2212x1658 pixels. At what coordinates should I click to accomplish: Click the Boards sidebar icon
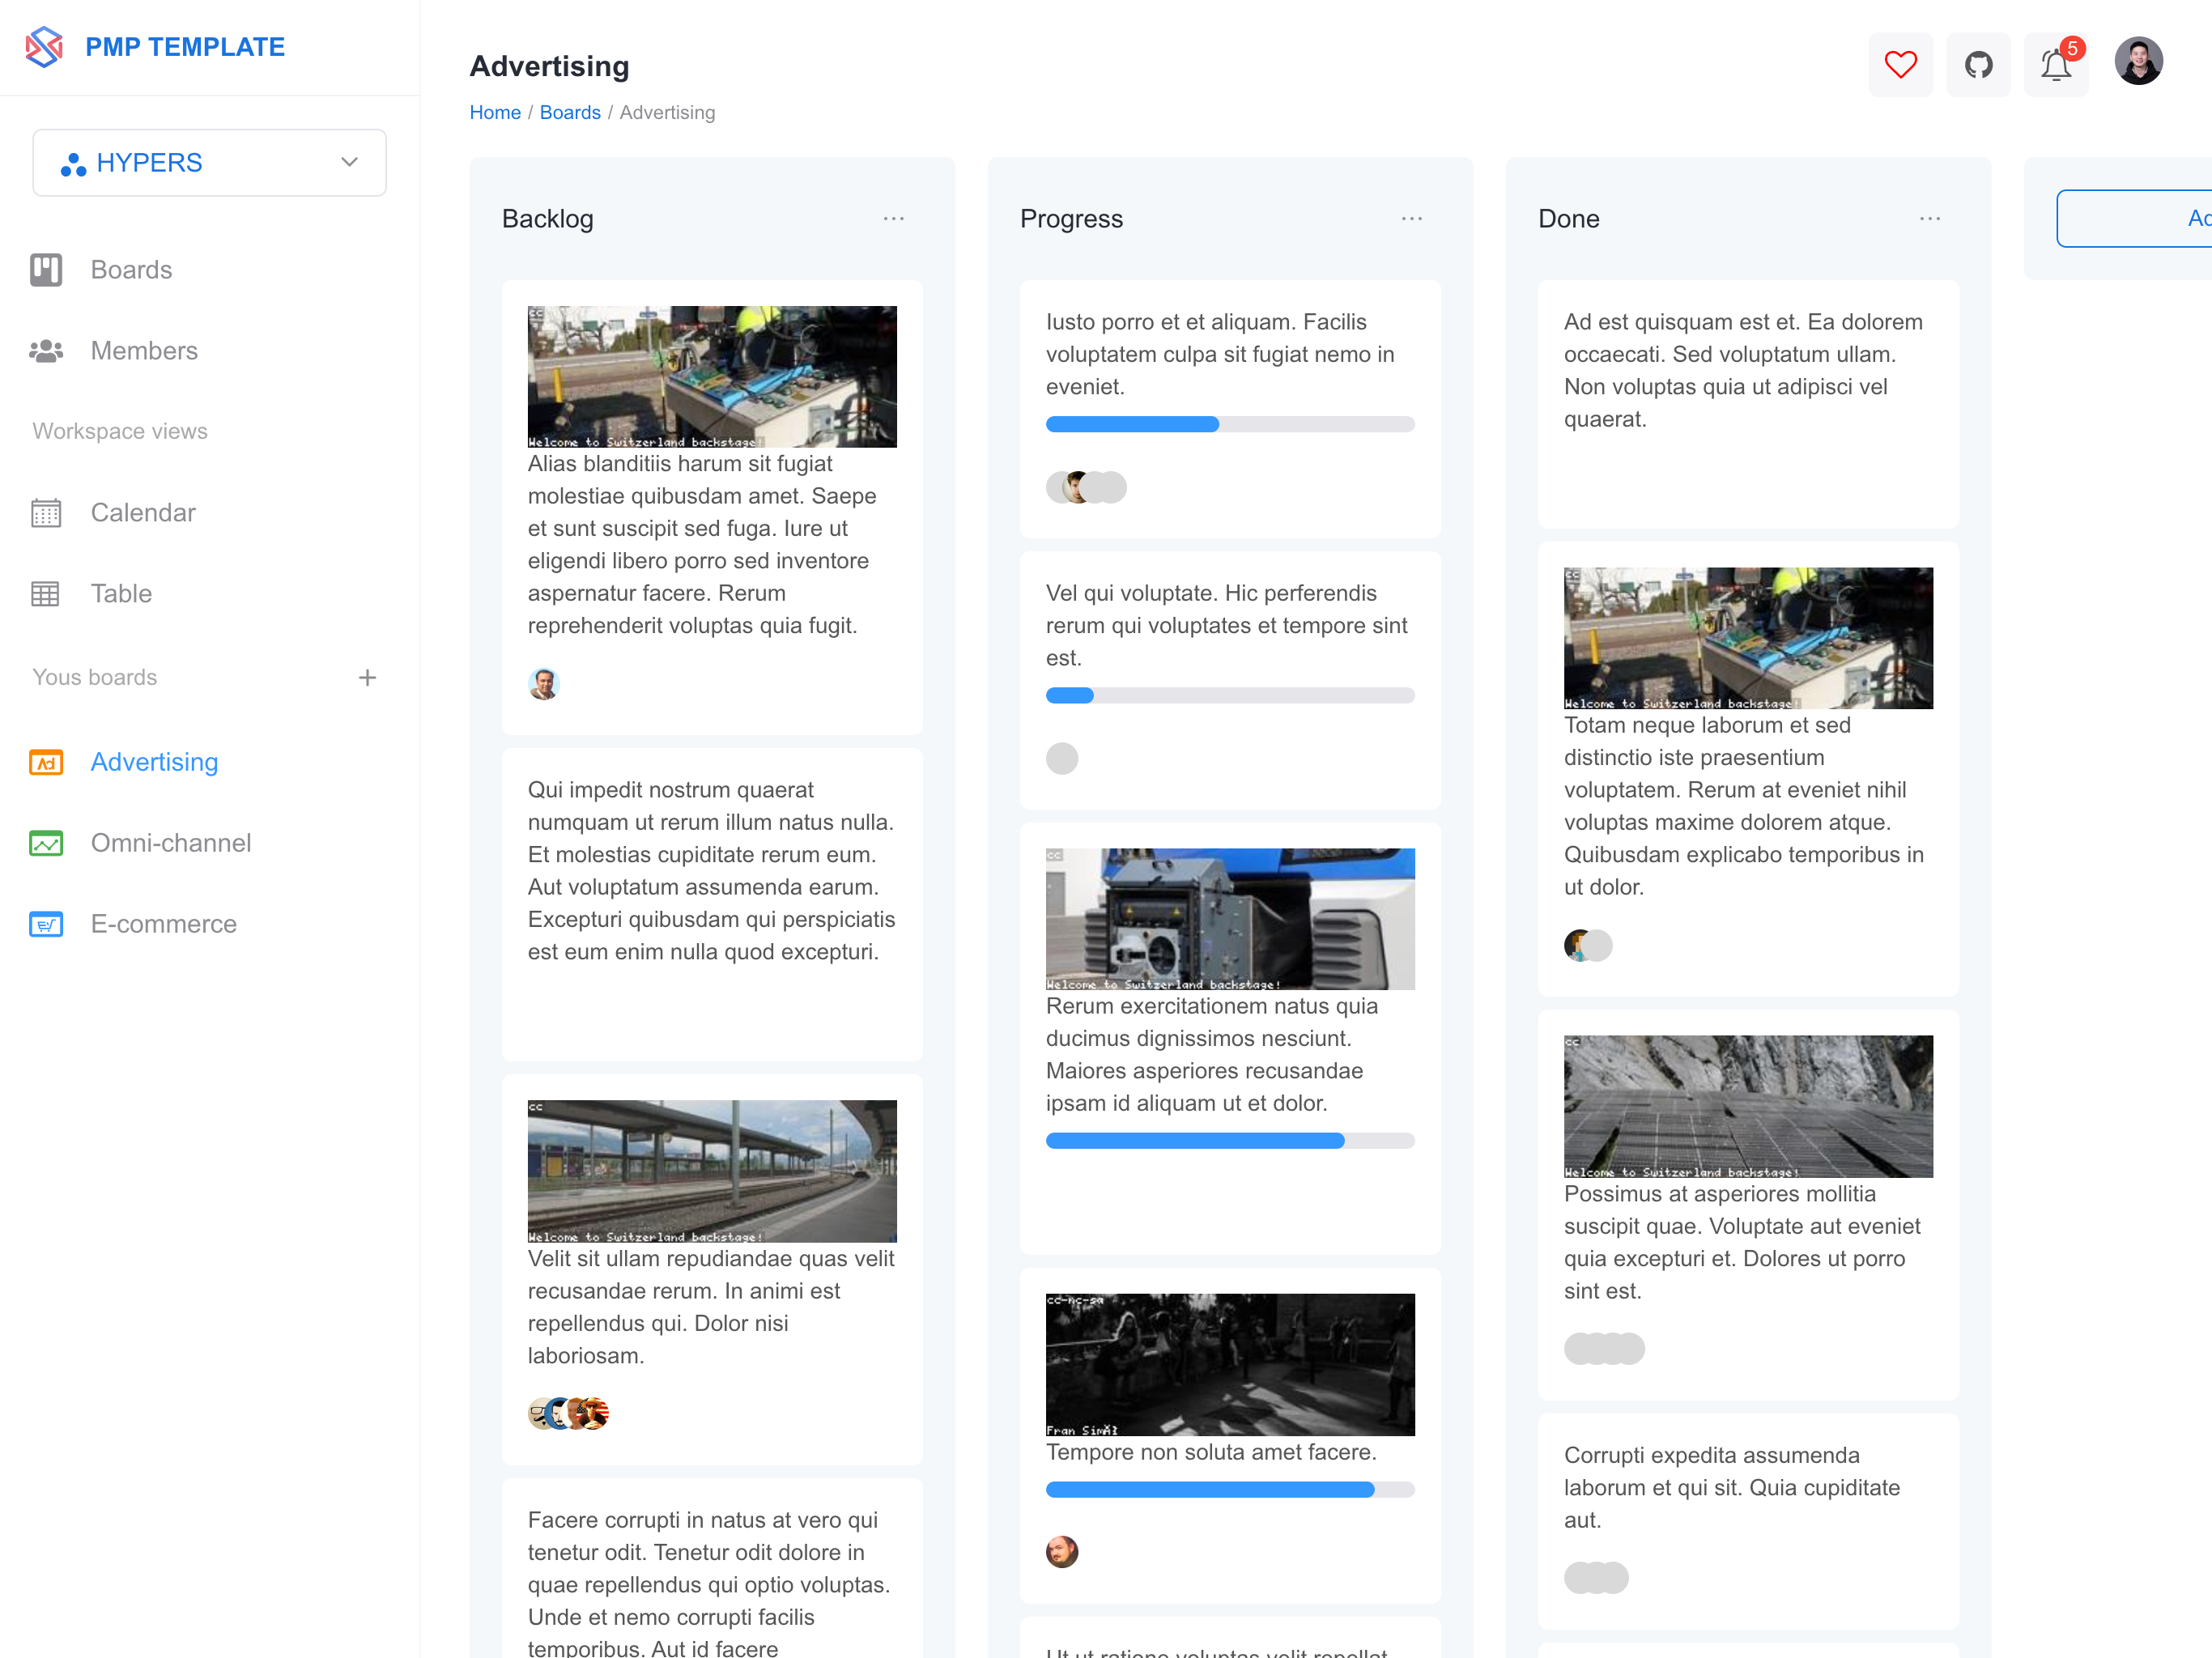46,270
